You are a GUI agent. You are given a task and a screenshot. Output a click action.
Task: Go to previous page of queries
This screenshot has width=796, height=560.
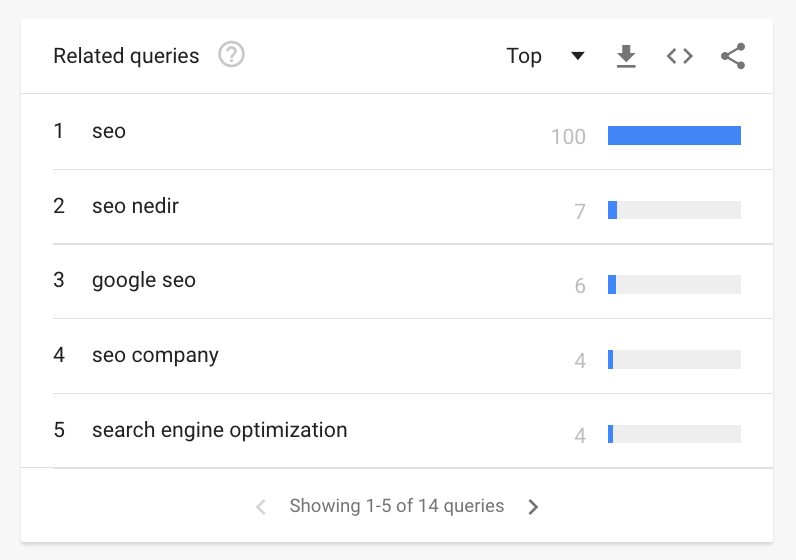tap(261, 506)
